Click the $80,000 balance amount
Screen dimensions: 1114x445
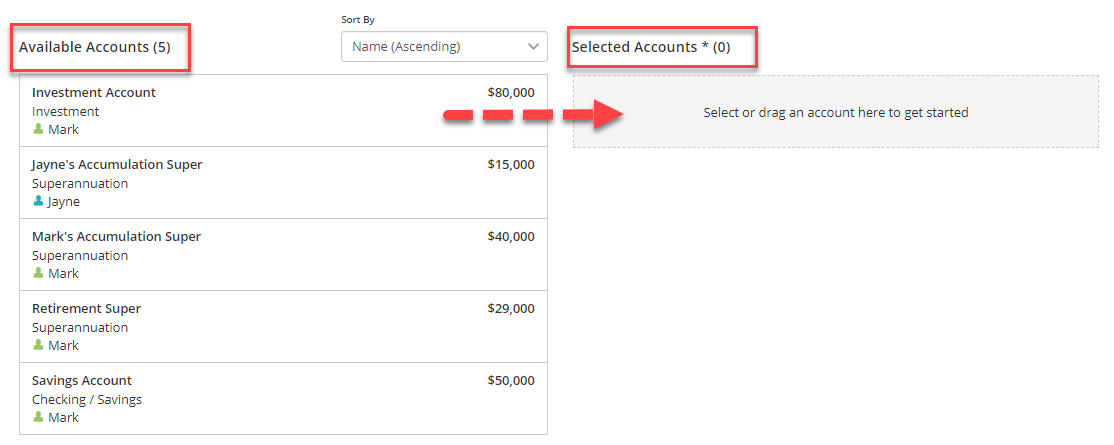pos(511,92)
